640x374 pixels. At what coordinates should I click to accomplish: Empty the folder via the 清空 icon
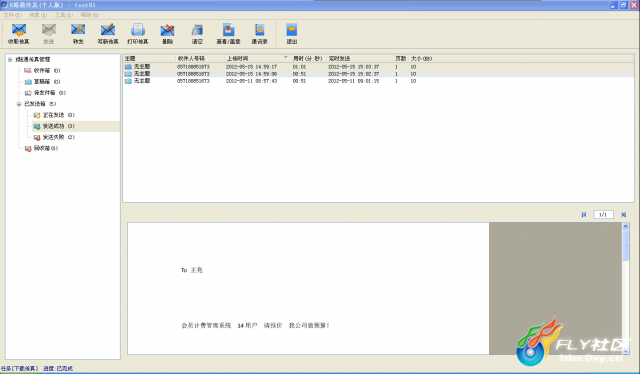tap(197, 34)
